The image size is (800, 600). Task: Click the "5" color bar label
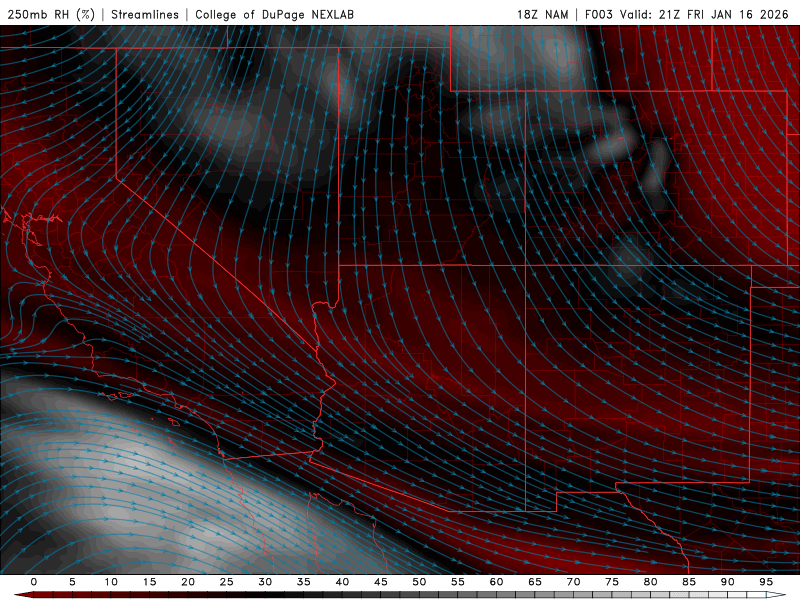tap(72, 582)
